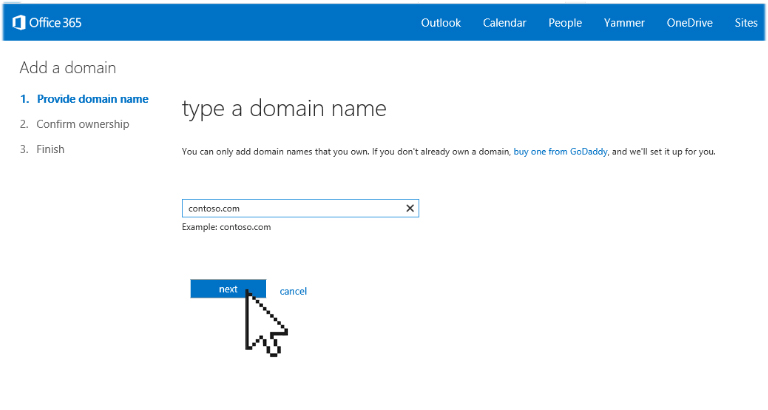Screen dimensions: 768x410
Task: Click the 'Add a domain' heading
Action: [68, 68]
